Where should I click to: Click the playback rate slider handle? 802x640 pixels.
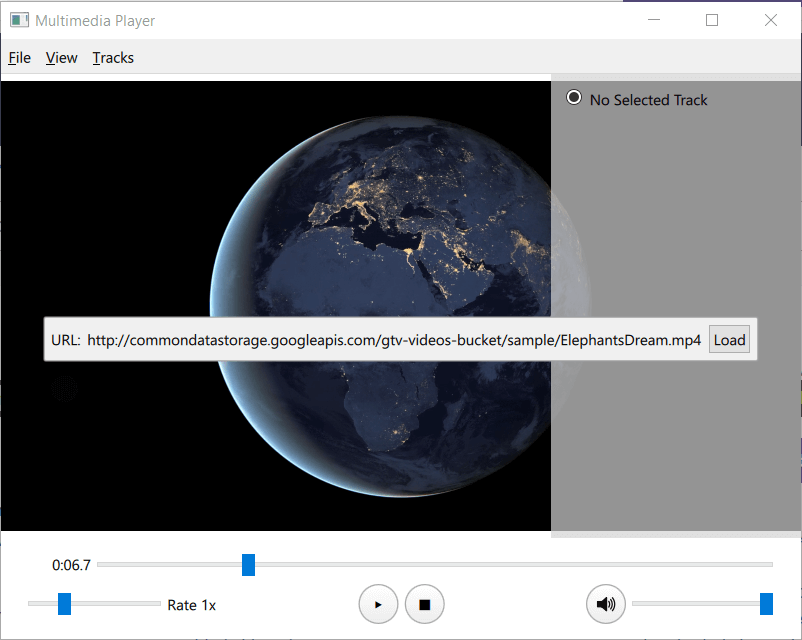pos(64,604)
